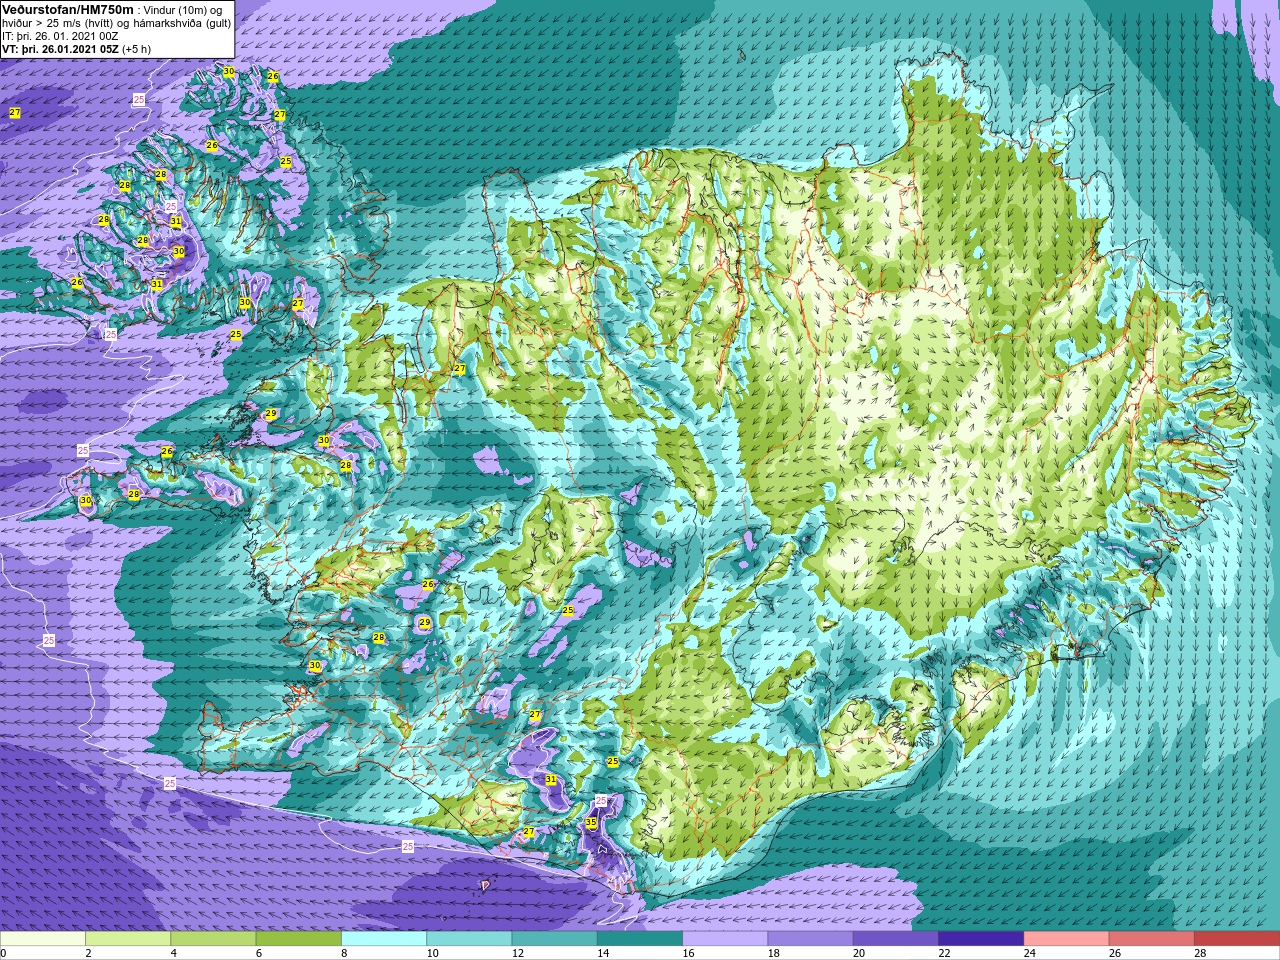
Task: Select the 16–18 m/s lavender legend swatch
Action: point(725,939)
